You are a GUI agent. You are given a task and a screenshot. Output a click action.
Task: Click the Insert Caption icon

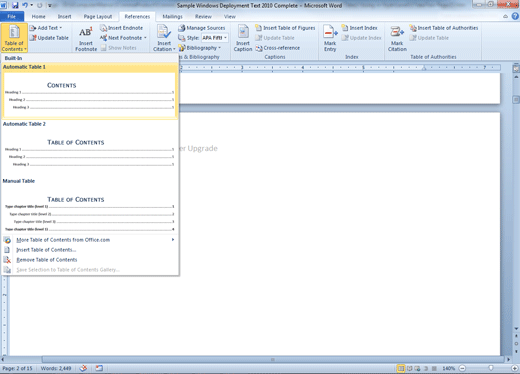243,32
